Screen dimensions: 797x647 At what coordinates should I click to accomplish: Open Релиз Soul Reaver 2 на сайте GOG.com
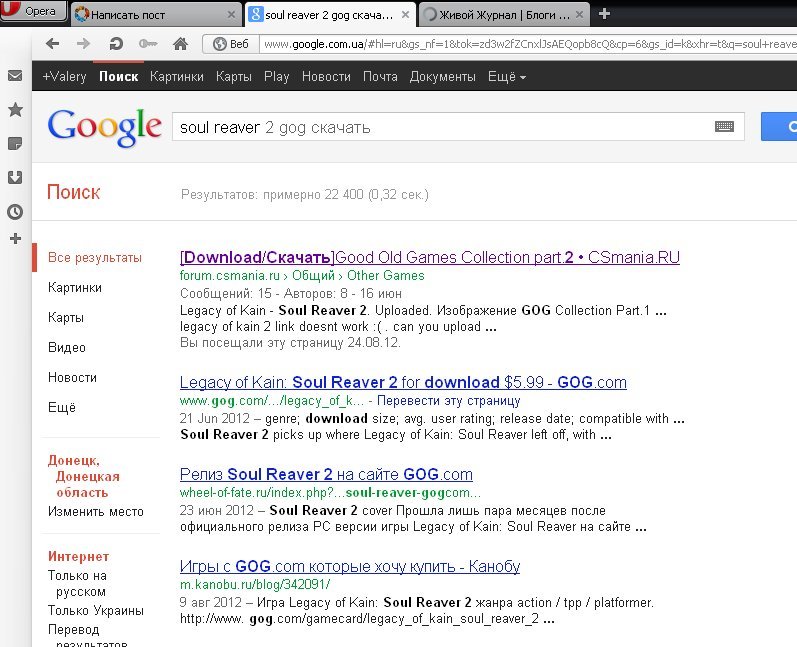(326, 474)
